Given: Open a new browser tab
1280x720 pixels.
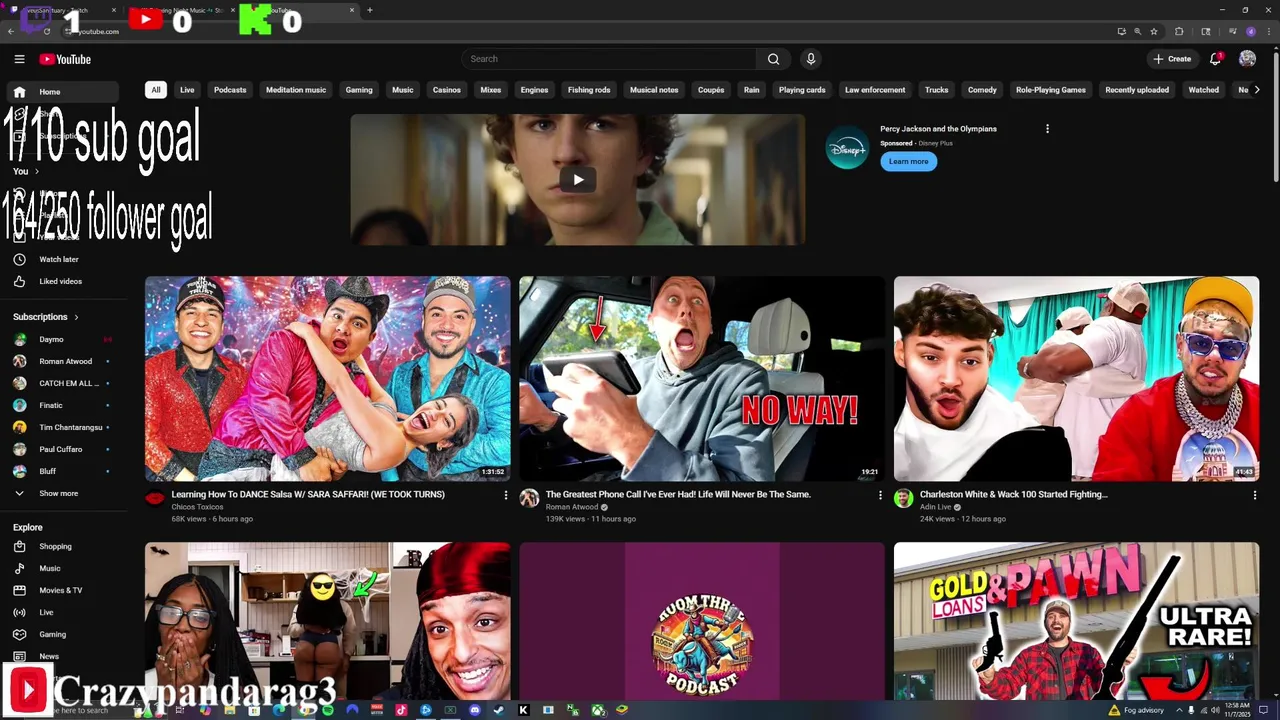Looking at the screenshot, I should pyautogui.click(x=370, y=10).
